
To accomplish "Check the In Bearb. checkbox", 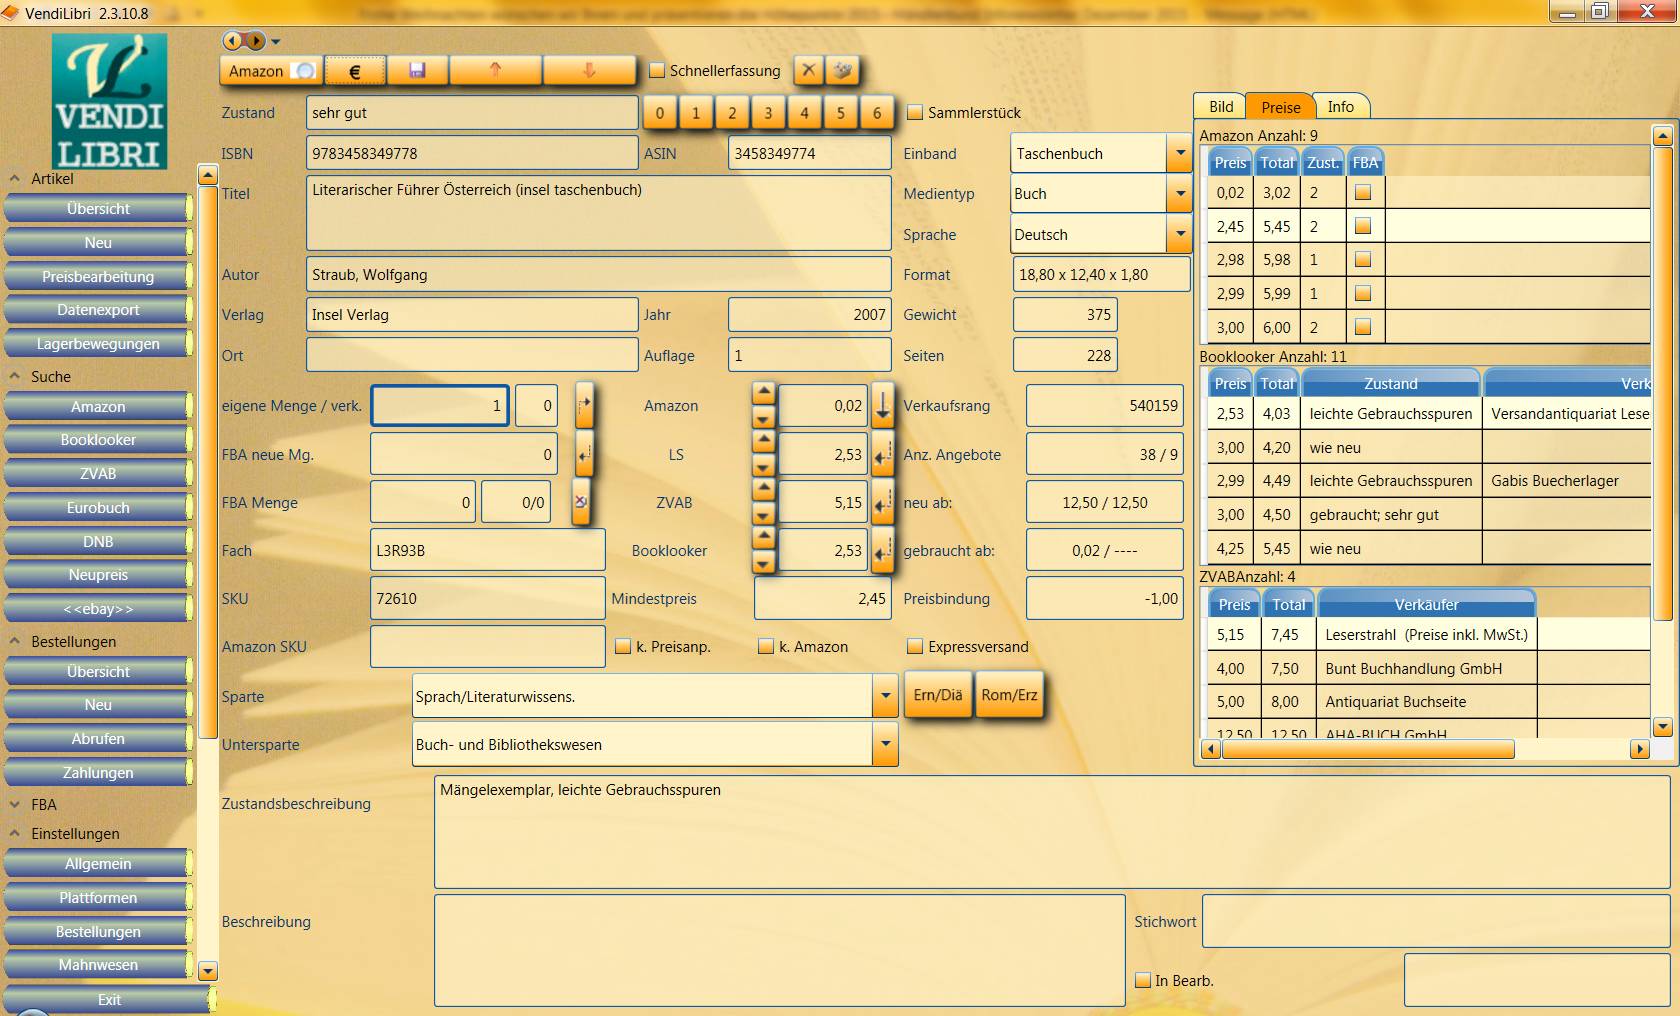I will coord(1143,981).
